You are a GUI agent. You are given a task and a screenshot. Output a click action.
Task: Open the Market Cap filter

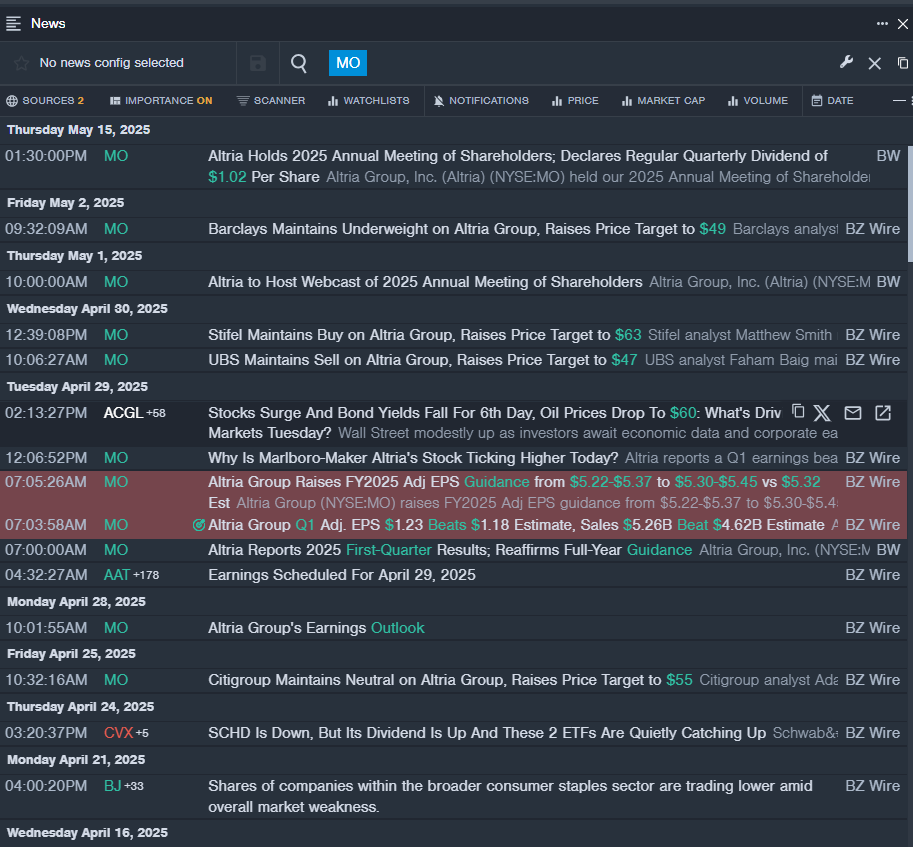pyautogui.click(x=663, y=101)
